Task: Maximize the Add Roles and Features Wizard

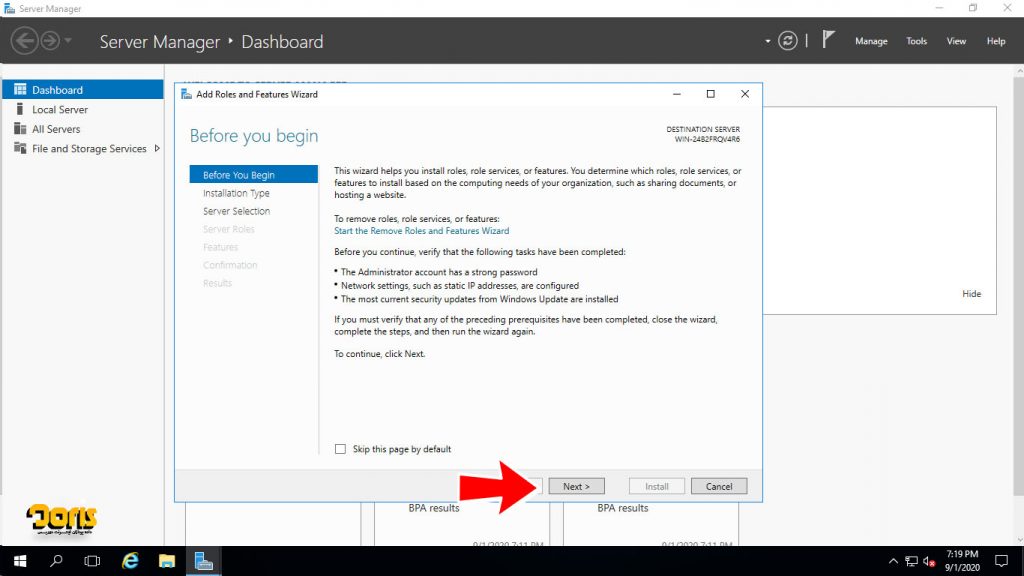Action: (711, 94)
